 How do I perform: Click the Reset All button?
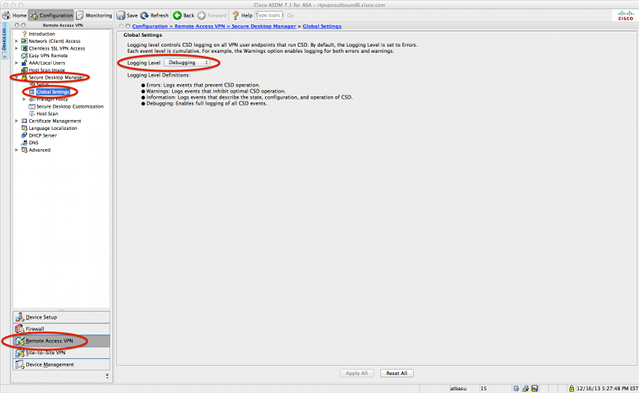coord(397,373)
